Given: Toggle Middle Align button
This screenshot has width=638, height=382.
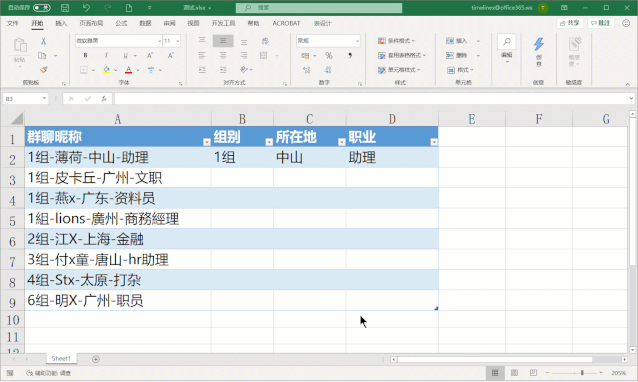Looking at the screenshot, I should (x=223, y=41).
